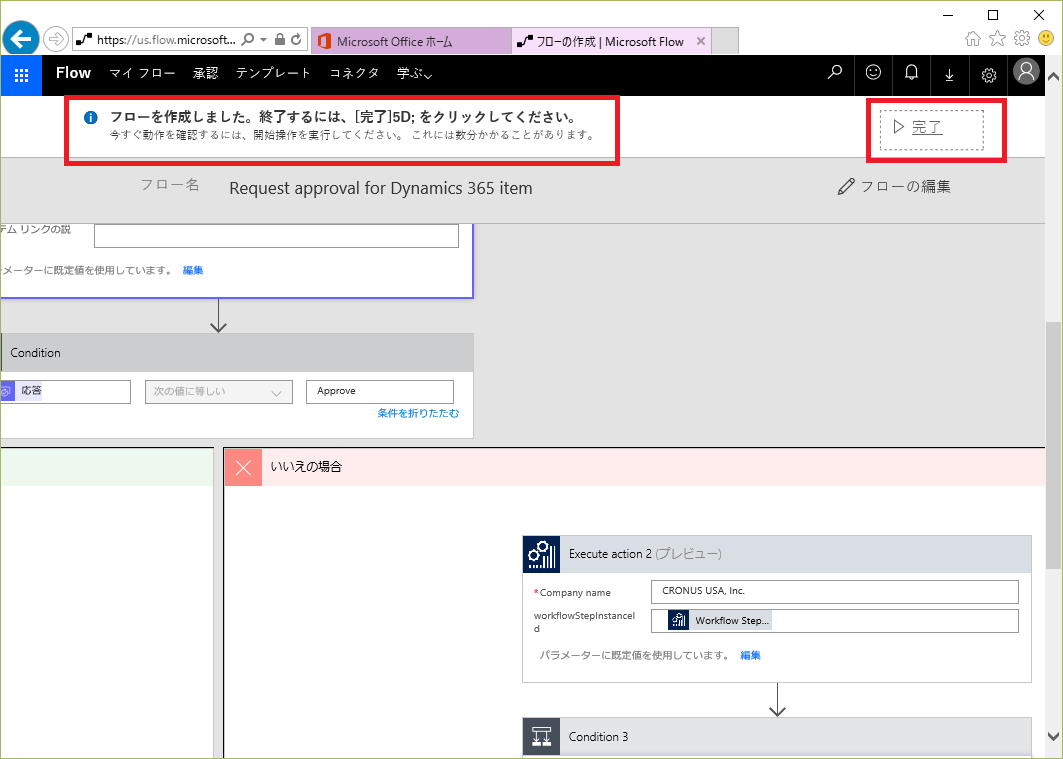
Task: Click the address bar search magnifier
Action: pyautogui.click(x=248, y=39)
